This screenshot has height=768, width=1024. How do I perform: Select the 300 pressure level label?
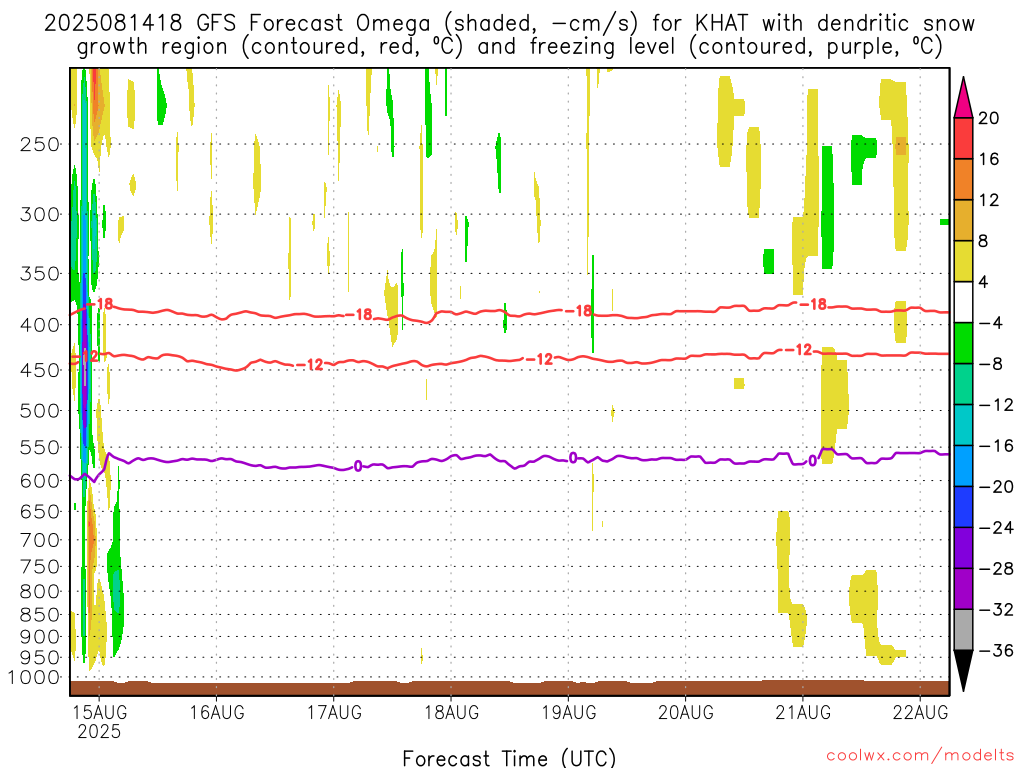[x=40, y=214]
